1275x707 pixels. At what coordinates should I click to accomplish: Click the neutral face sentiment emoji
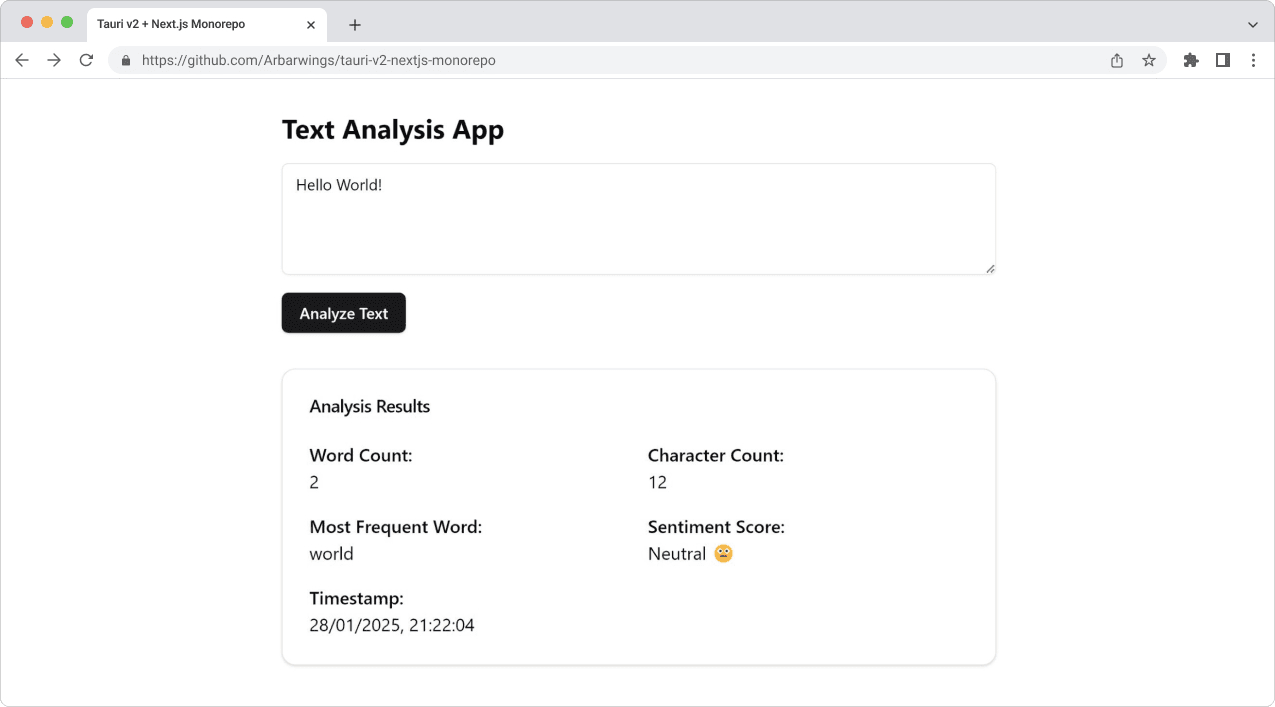pyautogui.click(x=722, y=553)
